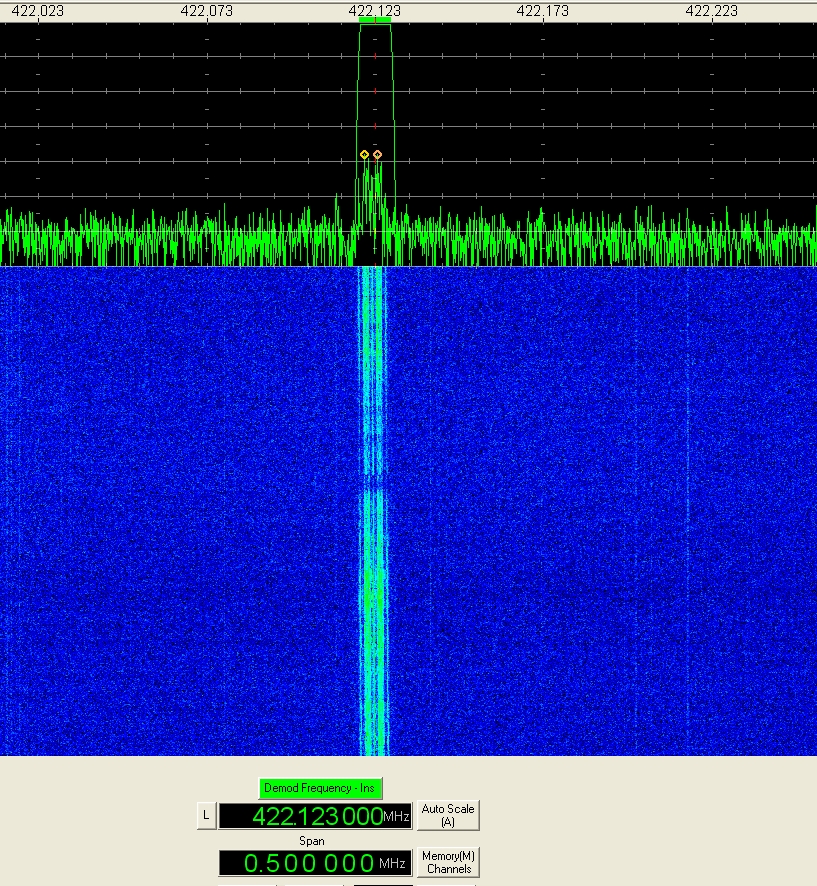Click the orange right diamond peak marker

377,154
